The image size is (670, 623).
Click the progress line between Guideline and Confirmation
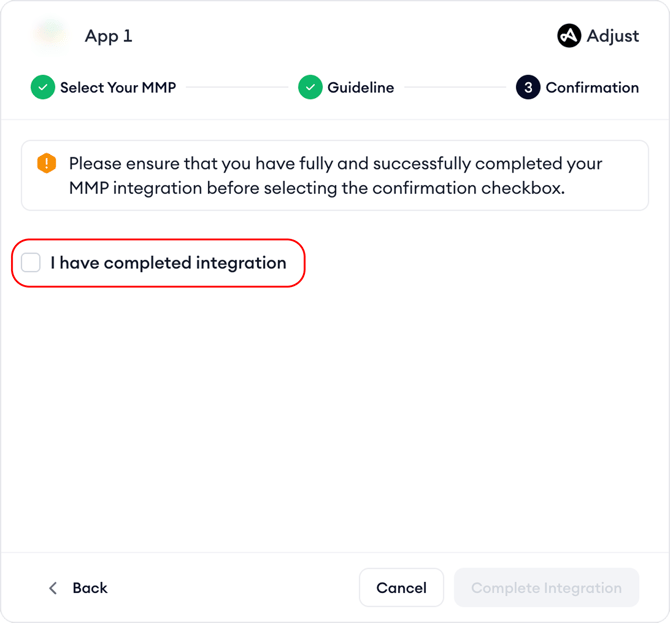[454, 87]
